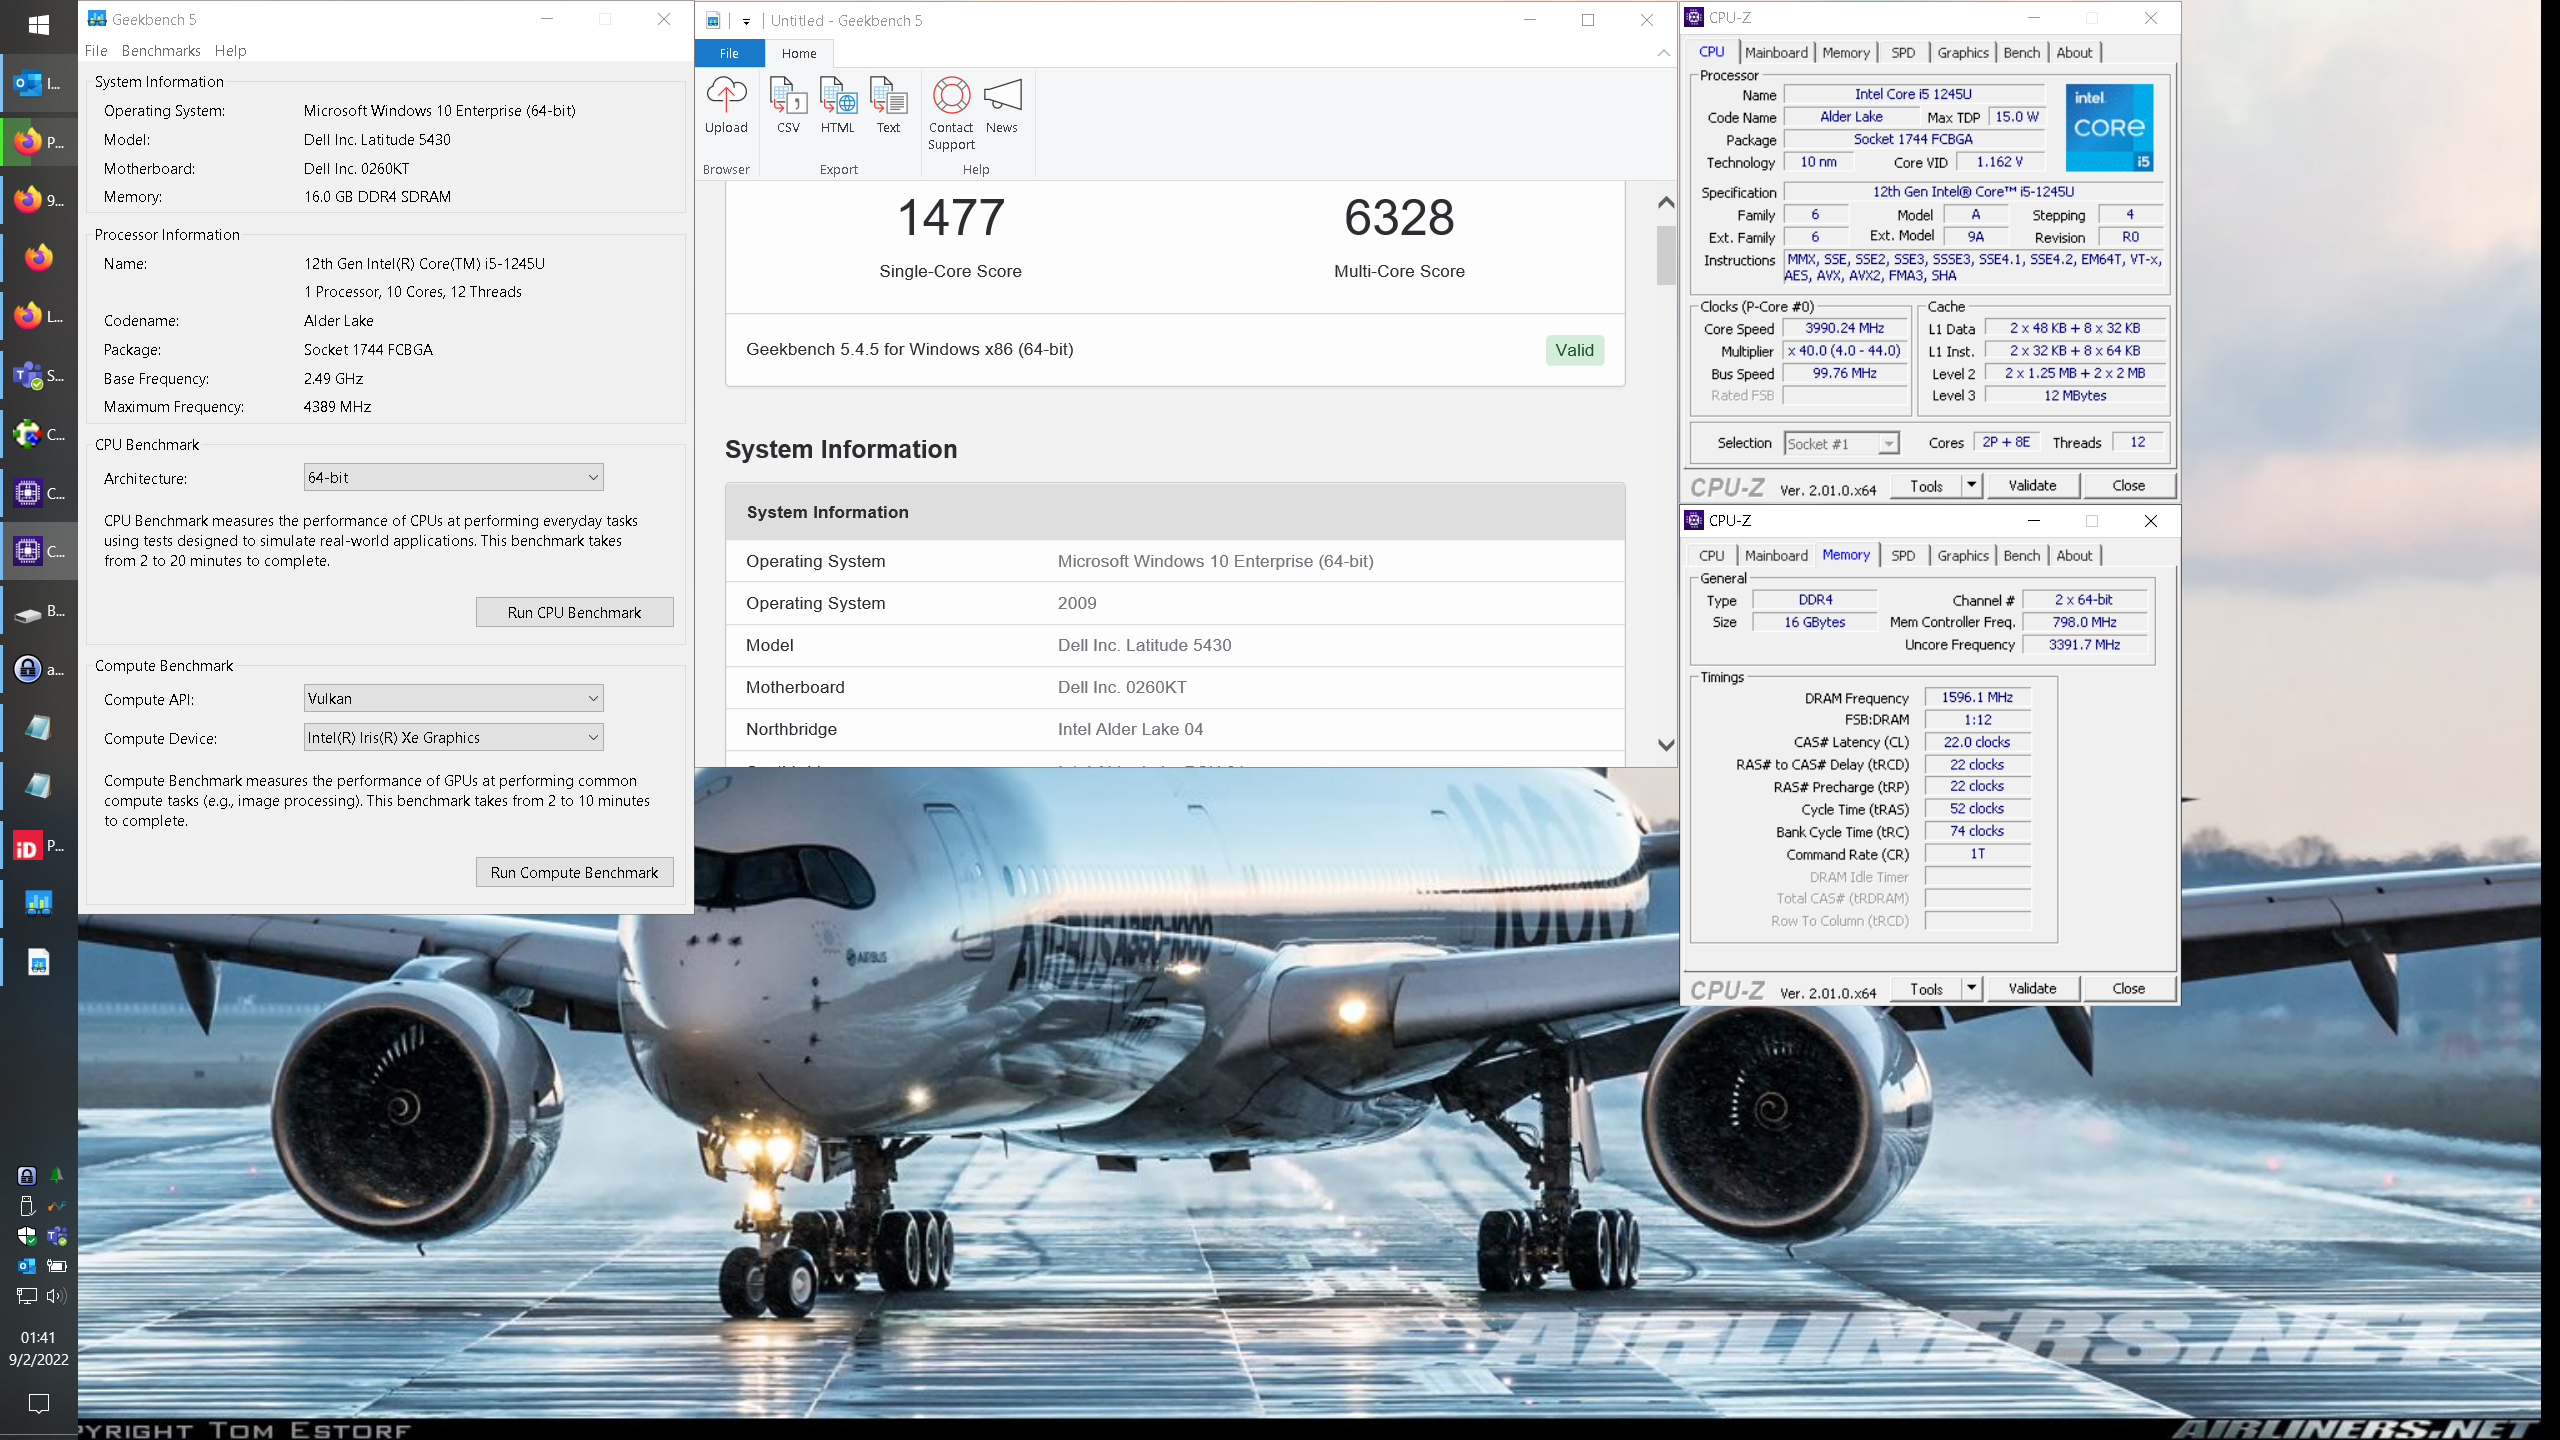This screenshot has height=1440, width=2560.
Task: Open the notification center icon
Action: pyautogui.click(x=39, y=1404)
